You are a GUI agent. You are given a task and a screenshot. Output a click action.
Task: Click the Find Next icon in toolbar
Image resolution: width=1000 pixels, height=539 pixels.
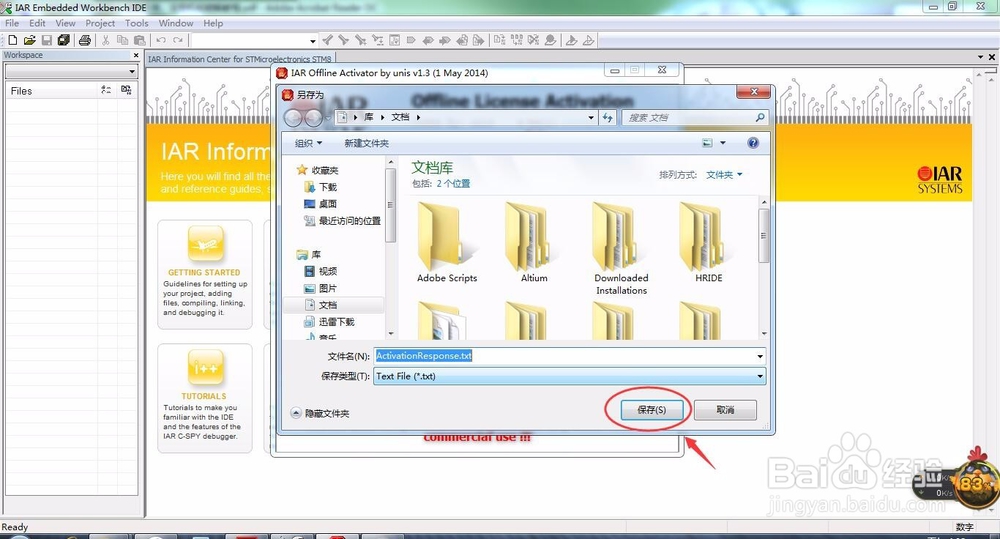point(344,40)
